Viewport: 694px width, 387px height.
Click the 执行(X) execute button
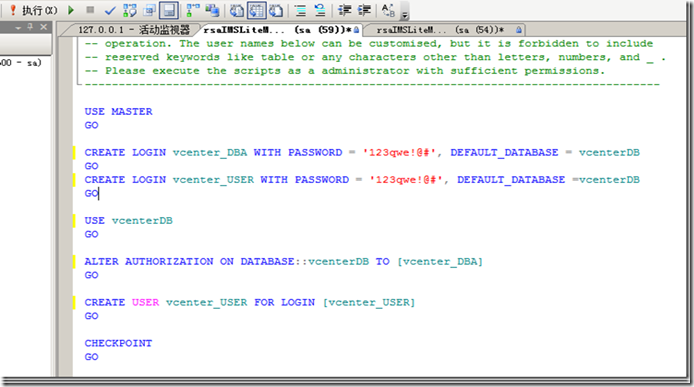[x=34, y=10]
